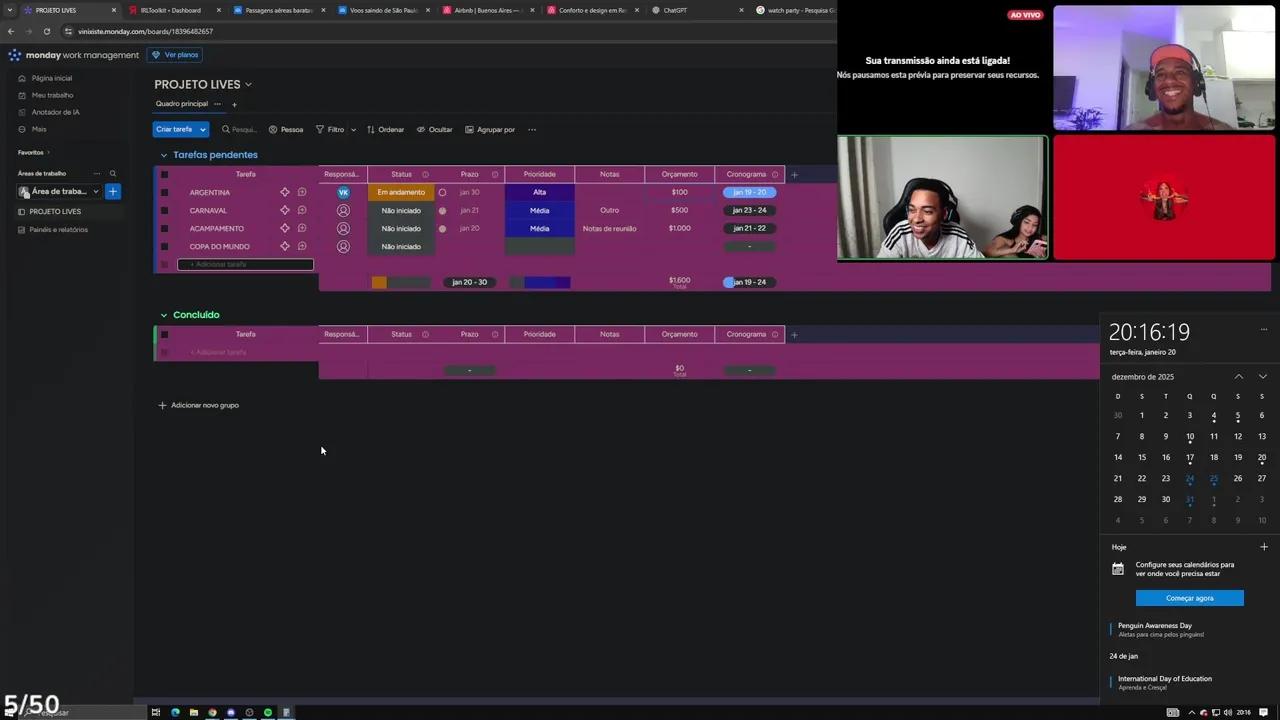The height and width of the screenshot is (720, 1280).
Task: Open the PROJETO LIVES title dropdown
Action: tap(248, 85)
